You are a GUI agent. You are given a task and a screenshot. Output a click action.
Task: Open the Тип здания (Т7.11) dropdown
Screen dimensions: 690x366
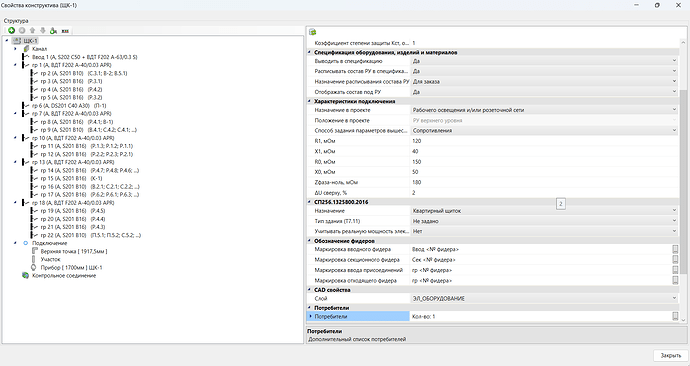pos(674,221)
